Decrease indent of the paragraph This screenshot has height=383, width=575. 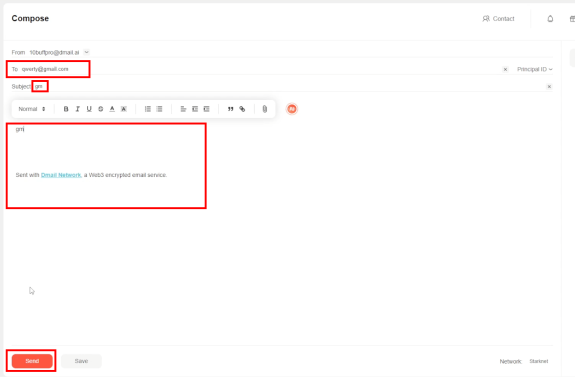click(195, 109)
